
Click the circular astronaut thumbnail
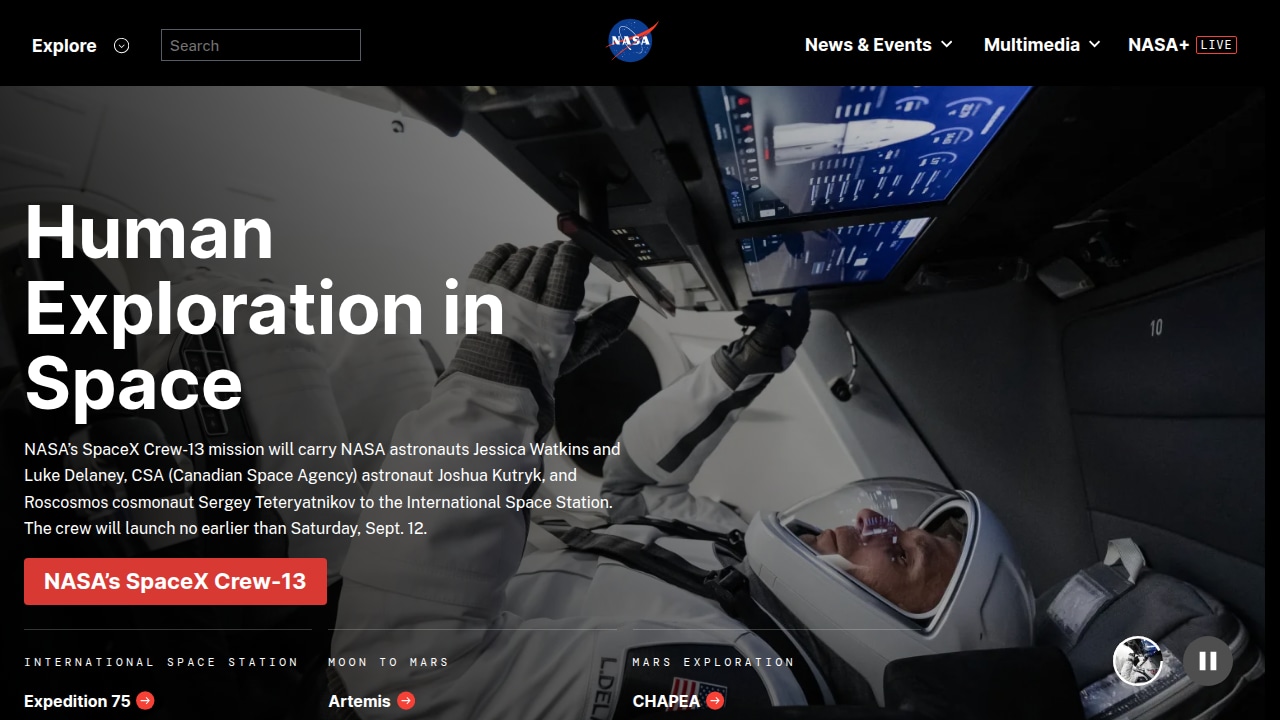point(1138,661)
